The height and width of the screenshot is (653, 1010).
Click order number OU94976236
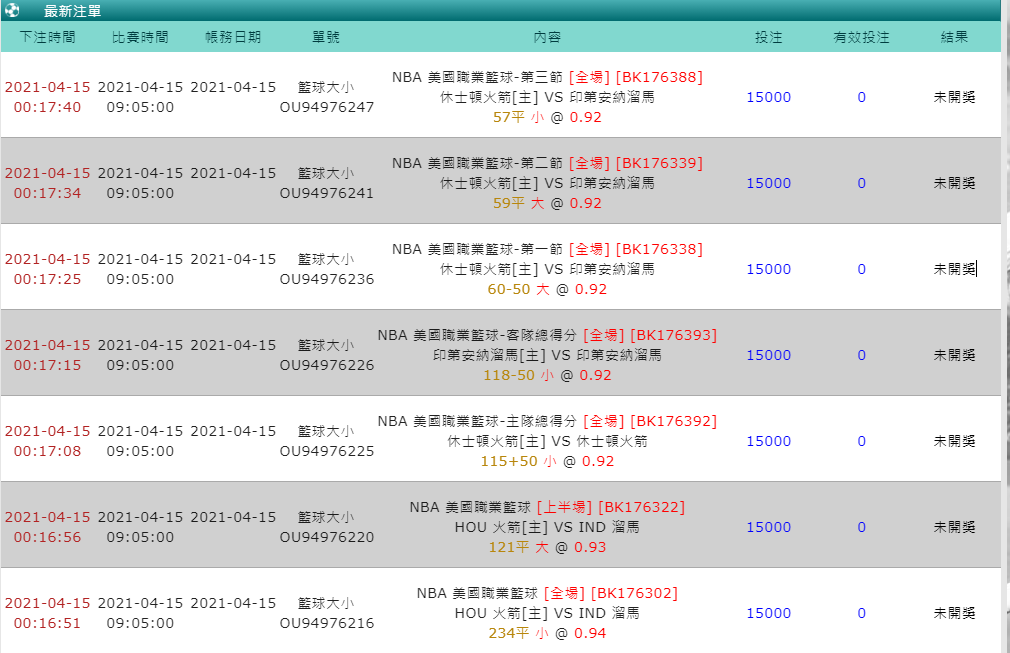coord(327,279)
